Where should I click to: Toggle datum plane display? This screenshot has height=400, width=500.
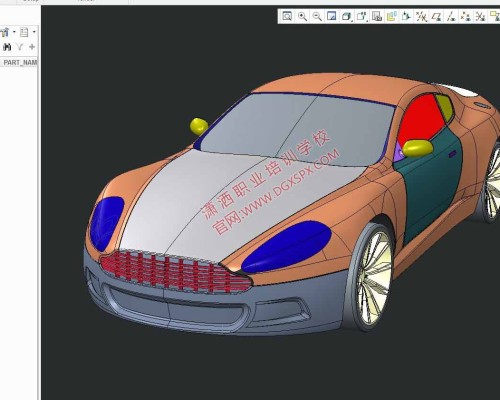coord(436,16)
